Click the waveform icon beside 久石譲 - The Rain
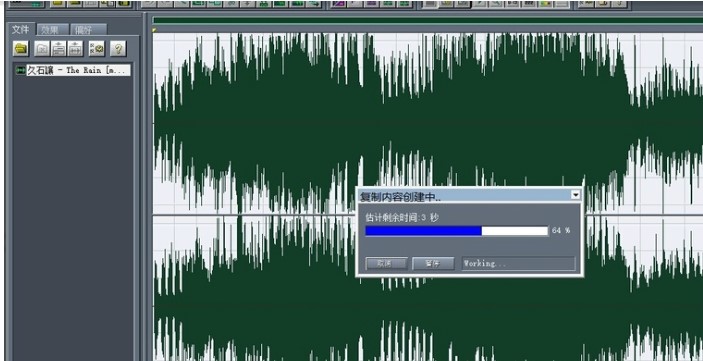 pos(21,70)
